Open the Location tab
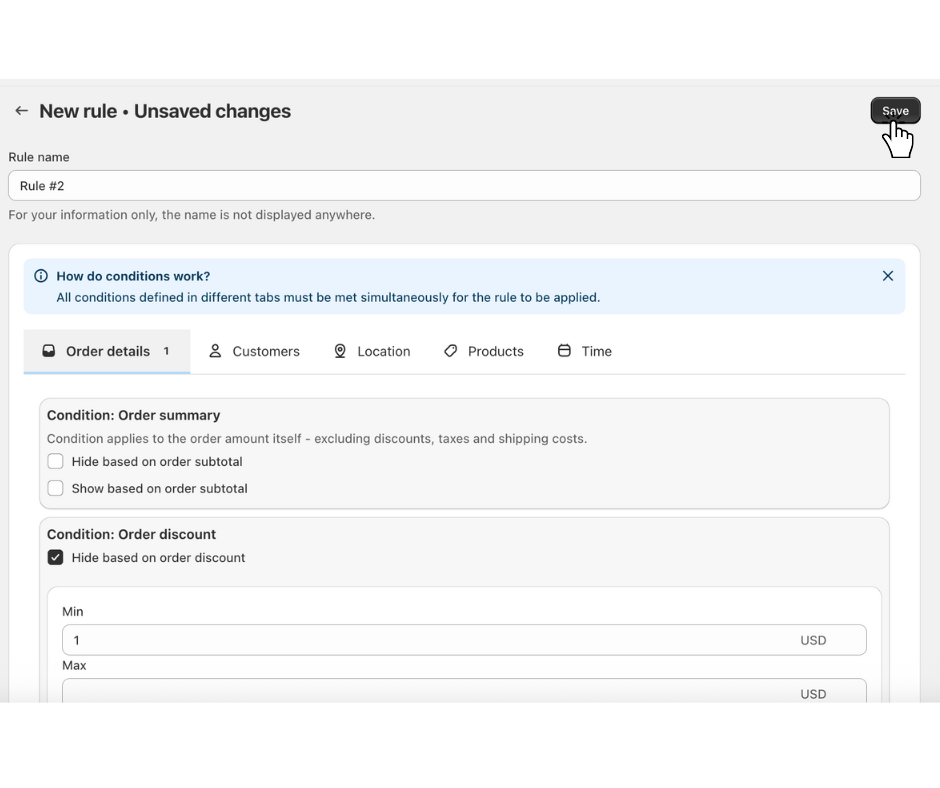Image resolution: width=940 pixels, height=788 pixels. click(384, 351)
